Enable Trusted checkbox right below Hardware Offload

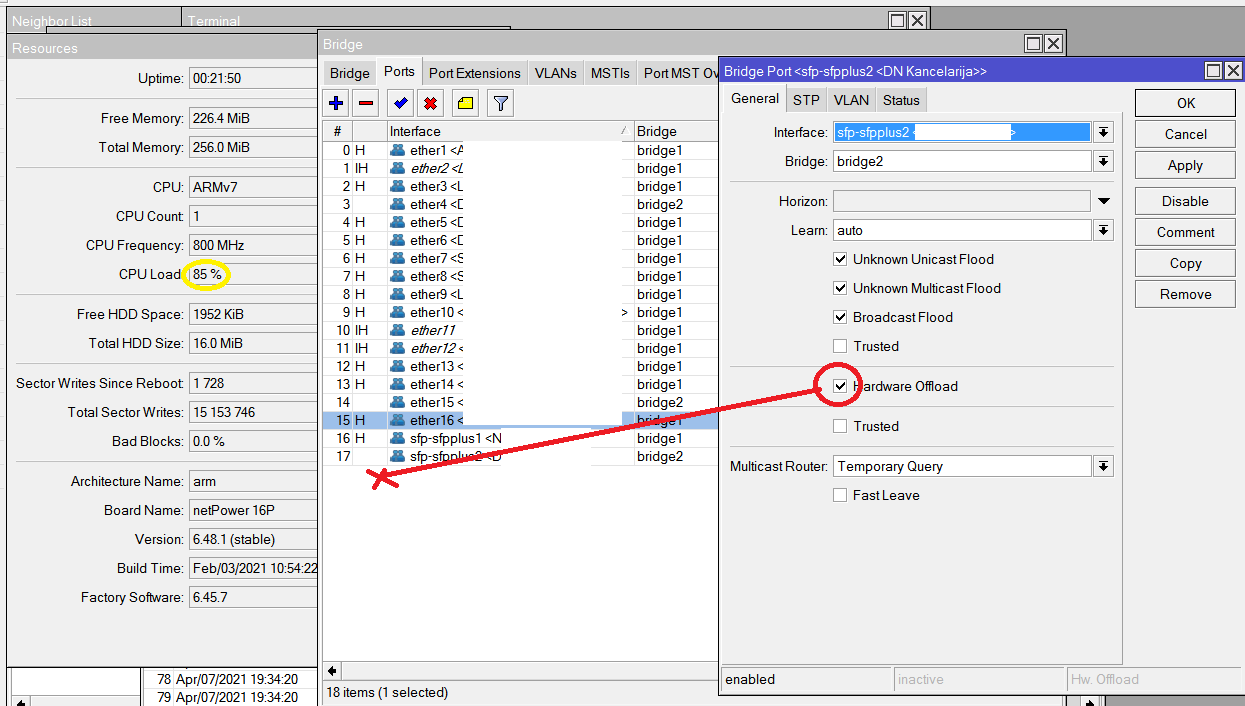click(840, 426)
